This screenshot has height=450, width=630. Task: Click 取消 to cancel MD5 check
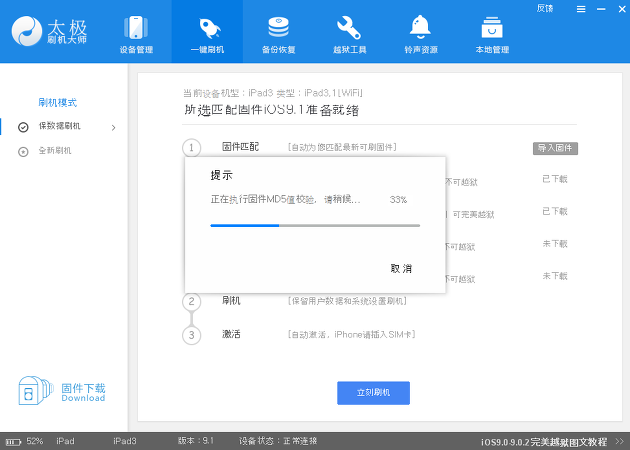point(401,268)
